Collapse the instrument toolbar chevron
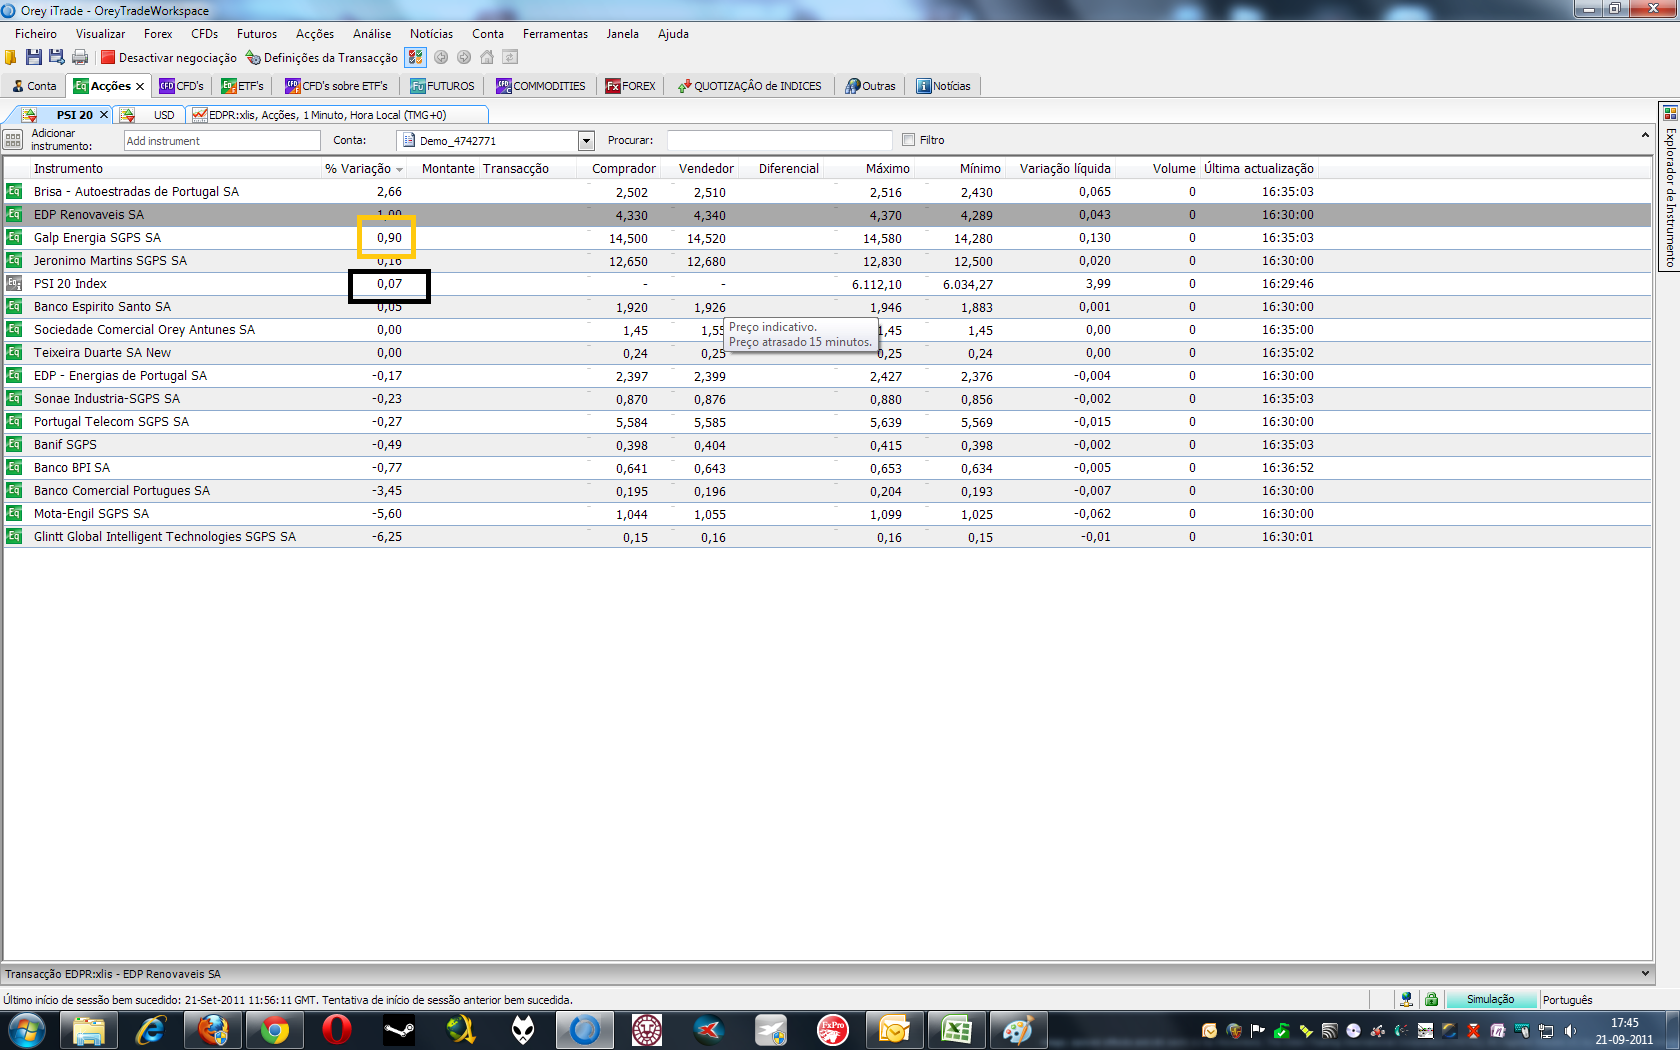1680x1050 pixels. tap(1645, 135)
